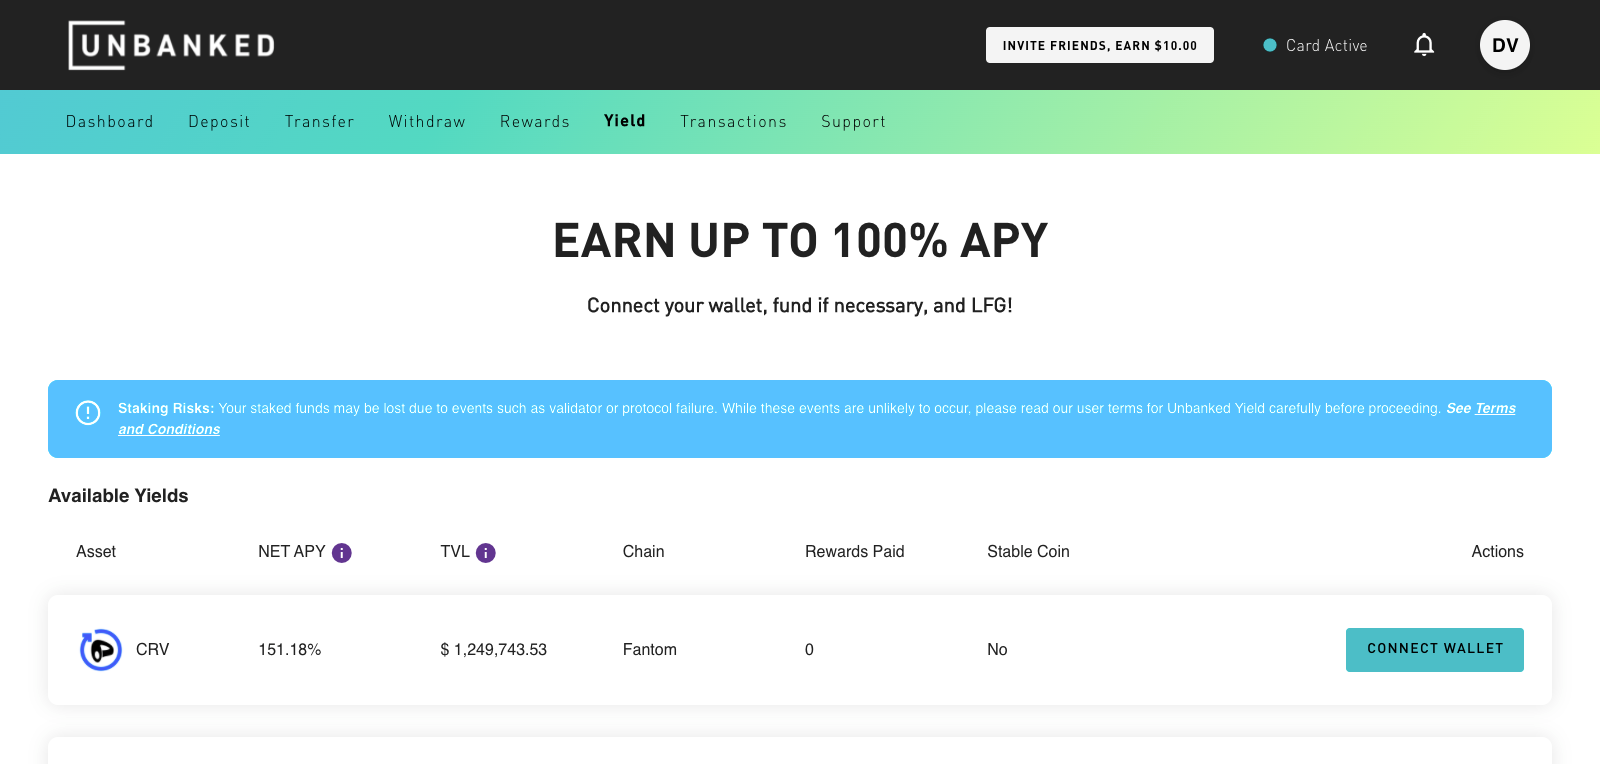Viewport: 1600px width, 764px height.
Task: Click the Rewards Paid value 0
Action: pyautogui.click(x=809, y=650)
